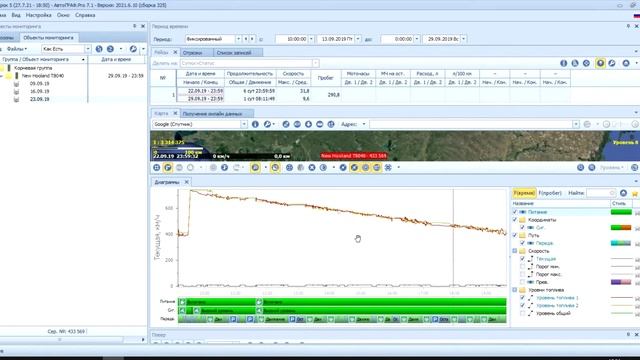
Task: Open the Файлы menu button
Action: click(x=17, y=49)
